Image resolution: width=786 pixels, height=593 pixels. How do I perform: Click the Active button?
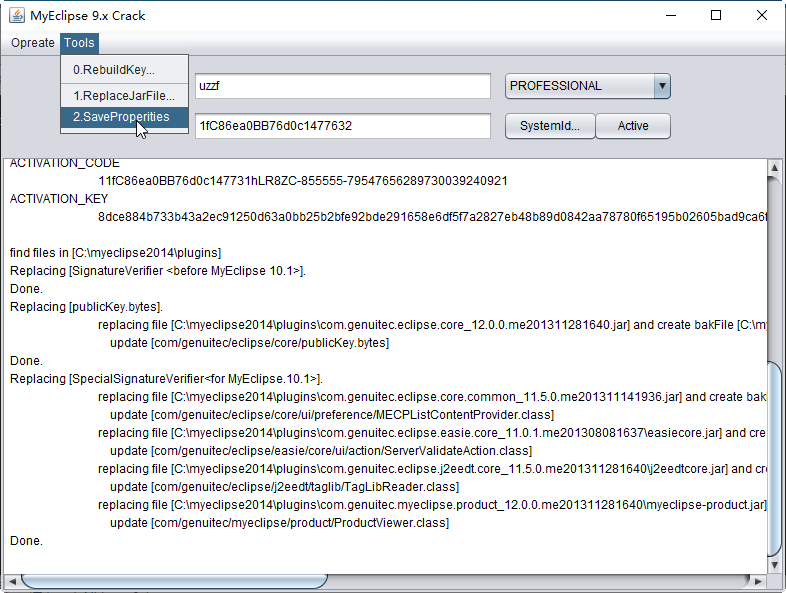click(632, 126)
